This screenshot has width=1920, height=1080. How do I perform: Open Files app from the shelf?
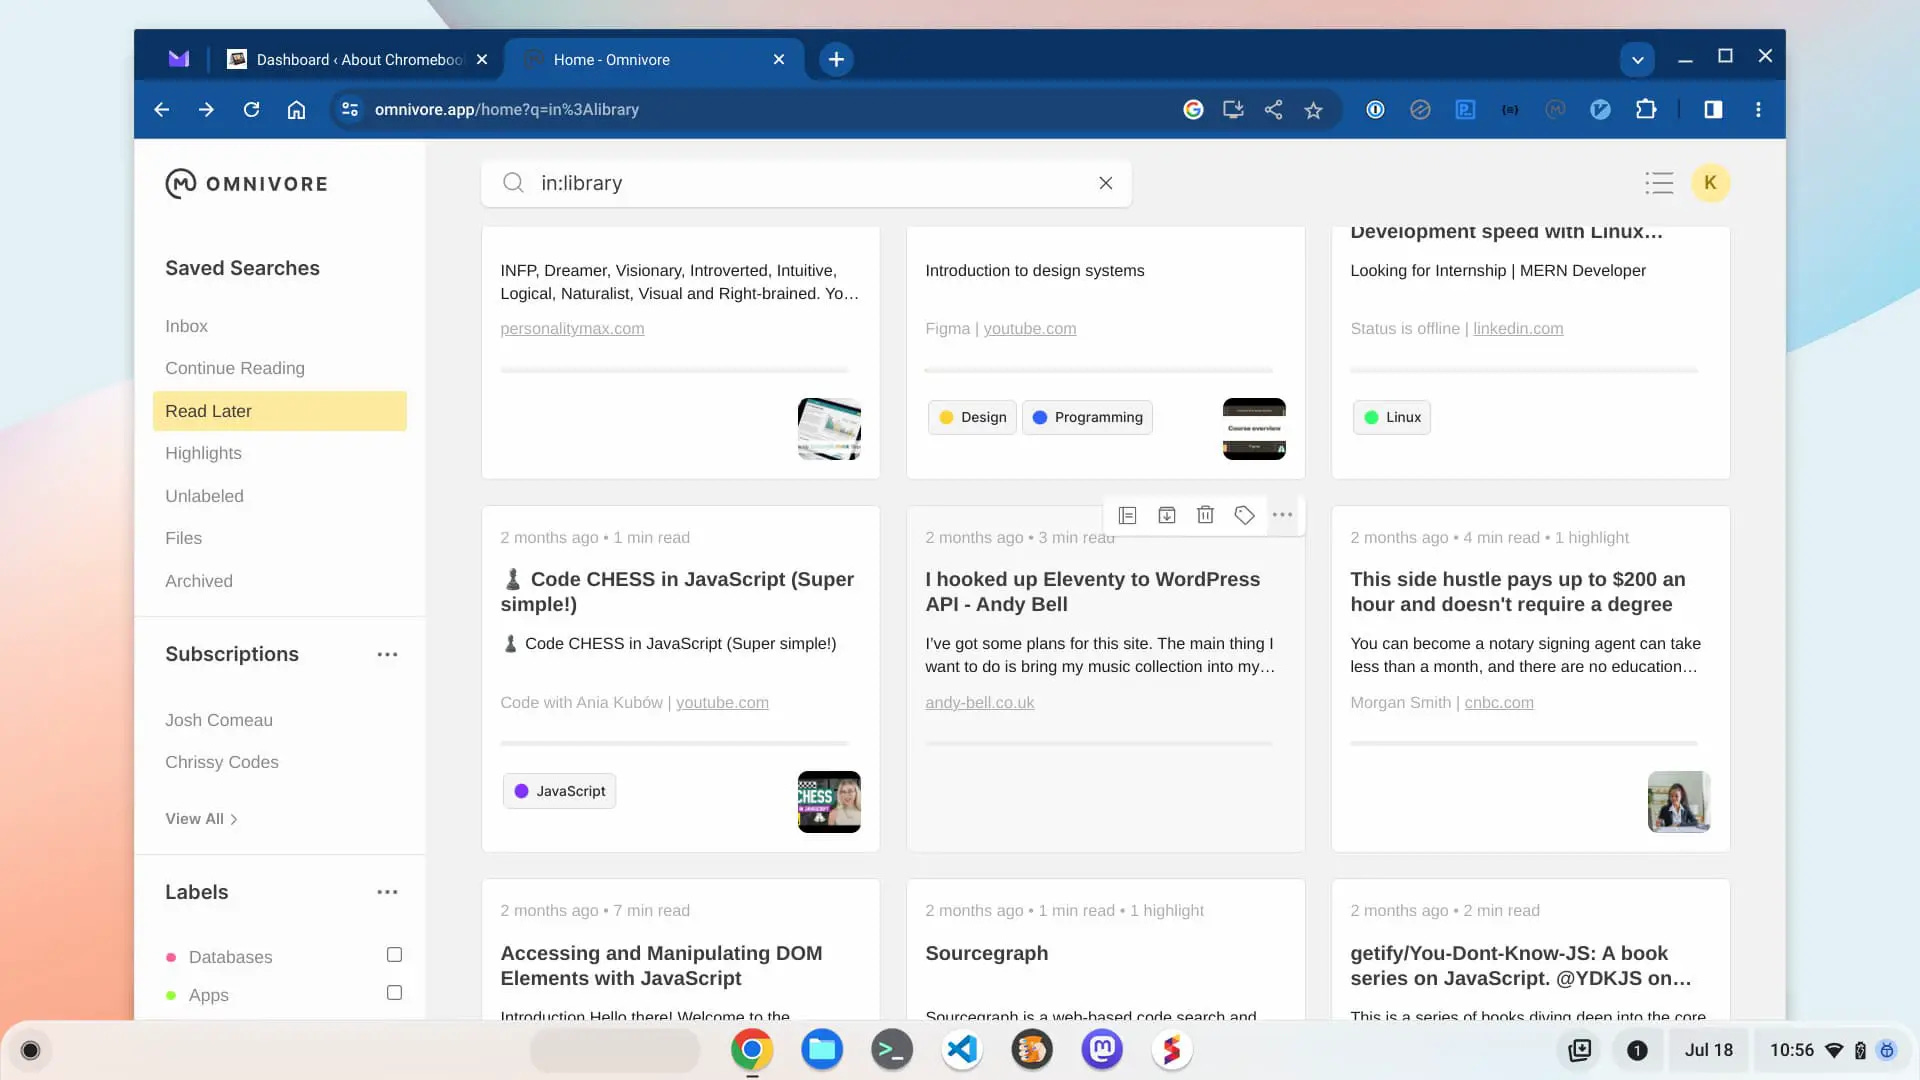pyautogui.click(x=822, y=1050)
